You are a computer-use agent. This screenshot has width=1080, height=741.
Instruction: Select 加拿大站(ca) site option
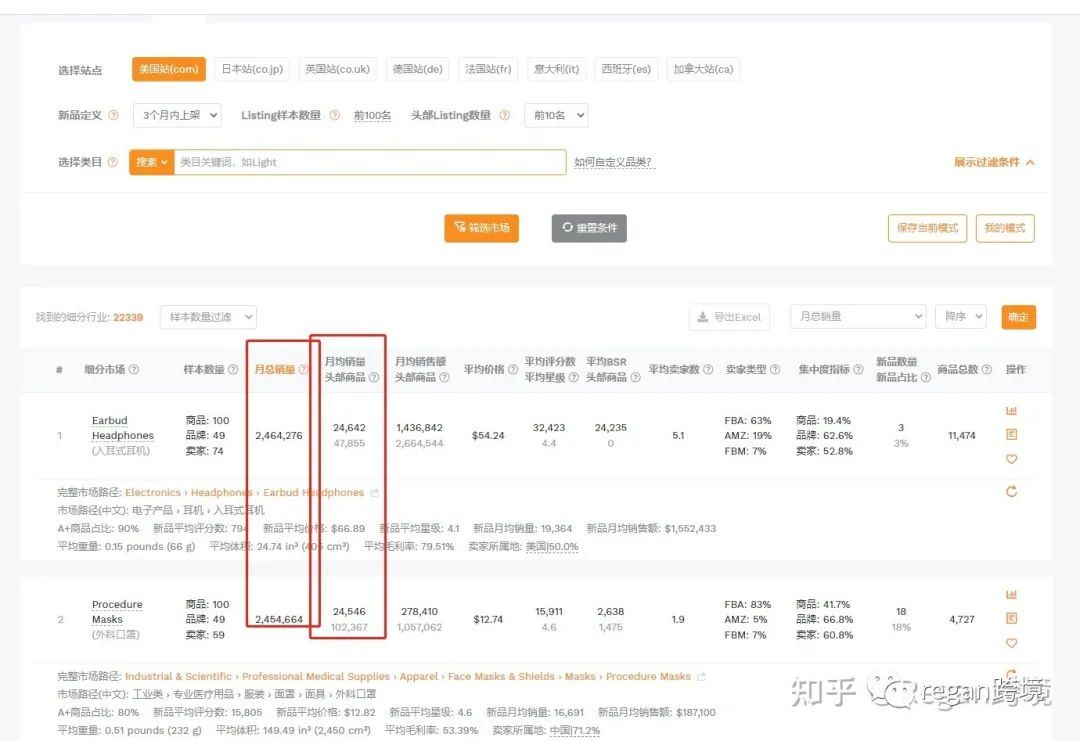pyautogui.click(x=703, y=69)
